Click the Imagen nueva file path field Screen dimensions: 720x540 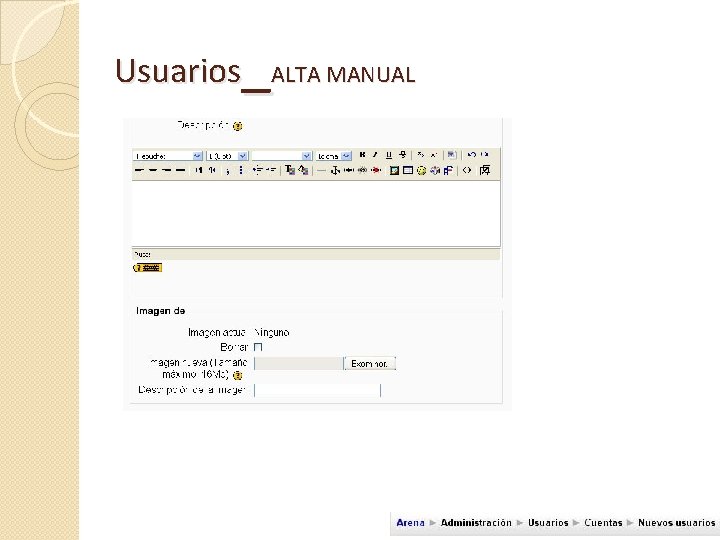[x=298, y=364]
